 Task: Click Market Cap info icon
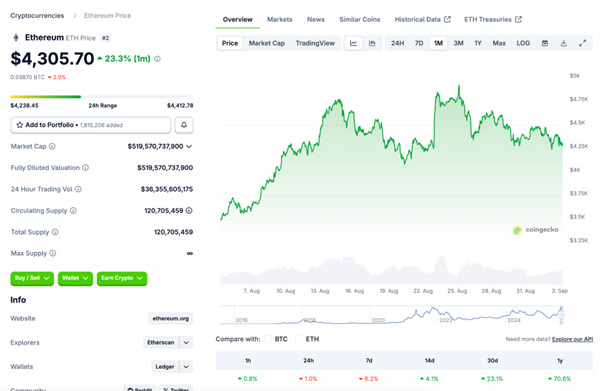click(52, 146)
